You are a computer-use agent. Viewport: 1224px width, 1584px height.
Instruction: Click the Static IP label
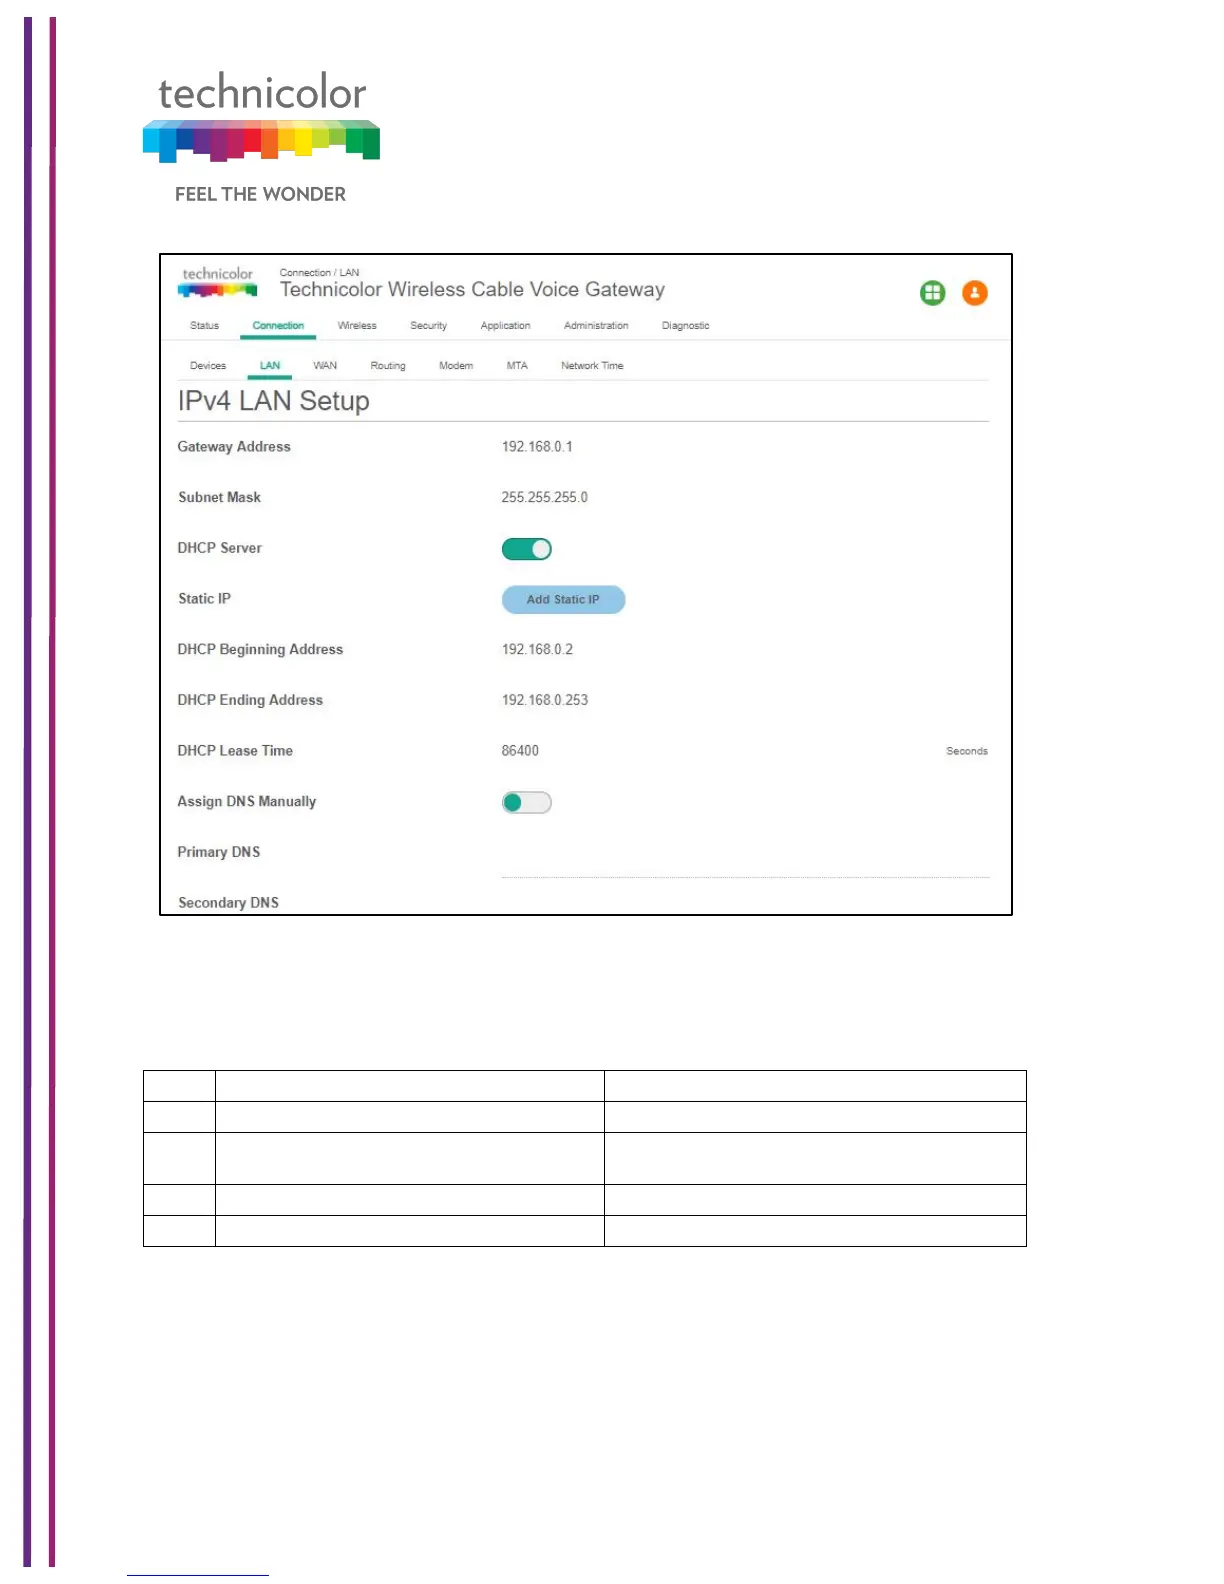pos(204,599)
